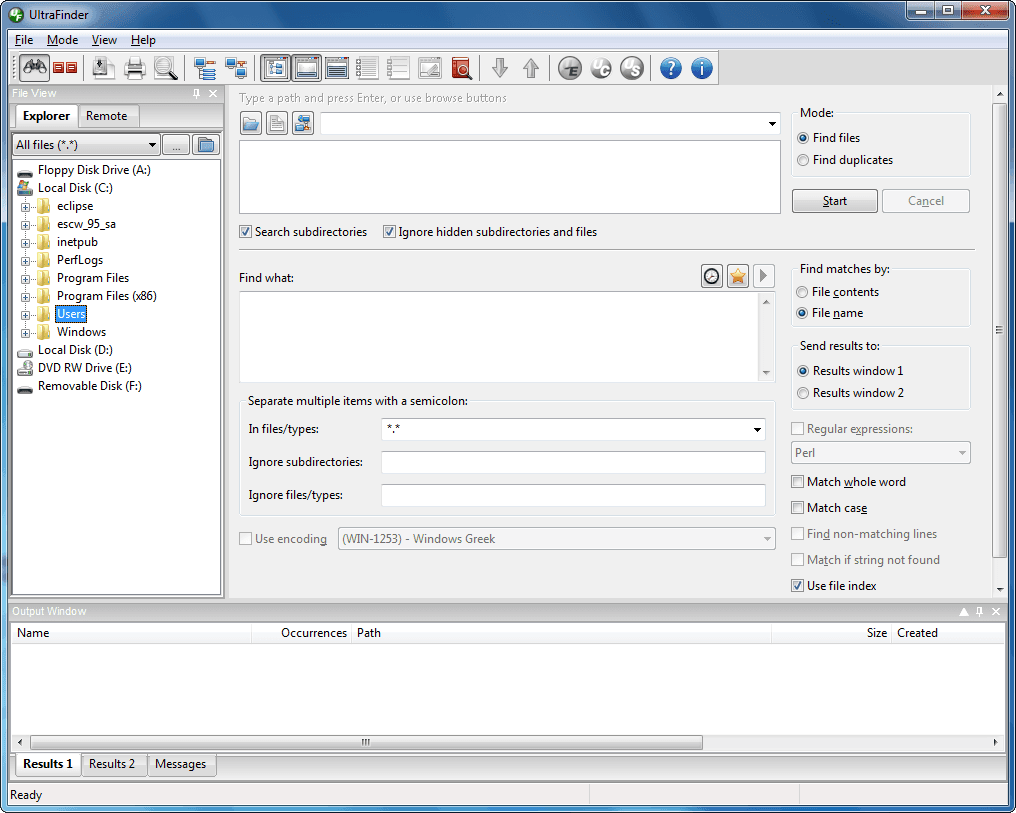Select File contents radio button
1016x813 pixels.
(802, 292)
